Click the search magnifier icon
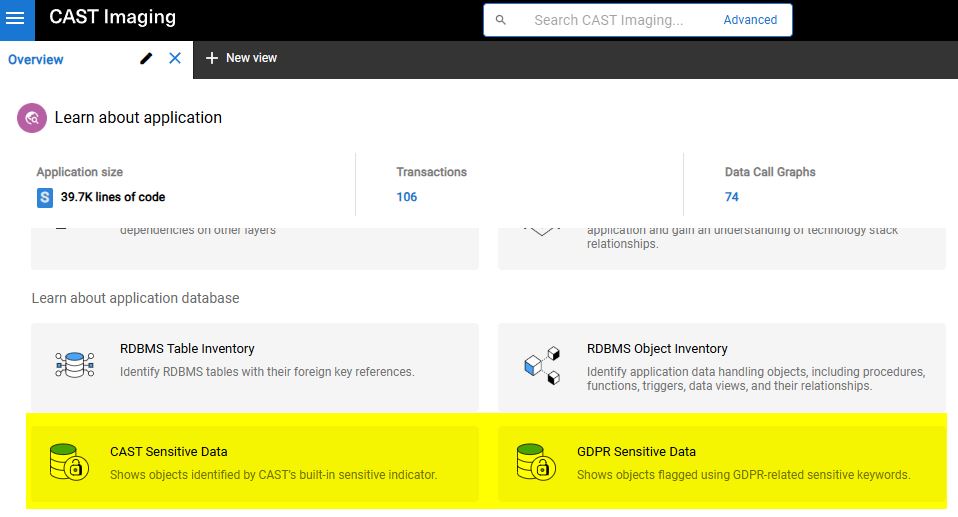 (501, 20)
